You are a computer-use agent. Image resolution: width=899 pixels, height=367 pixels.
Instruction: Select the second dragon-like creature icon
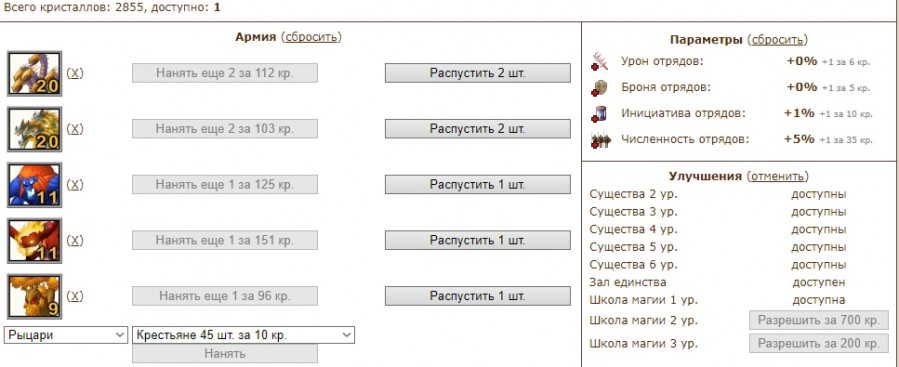tap(34, 129)
